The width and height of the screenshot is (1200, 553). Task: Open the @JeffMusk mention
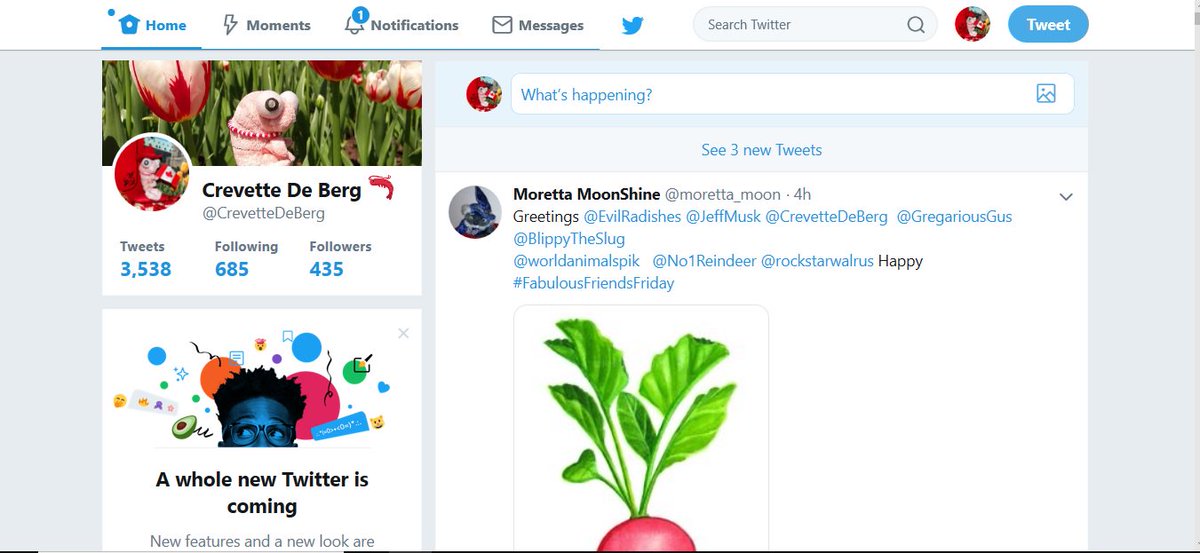(x=723, y=216)
